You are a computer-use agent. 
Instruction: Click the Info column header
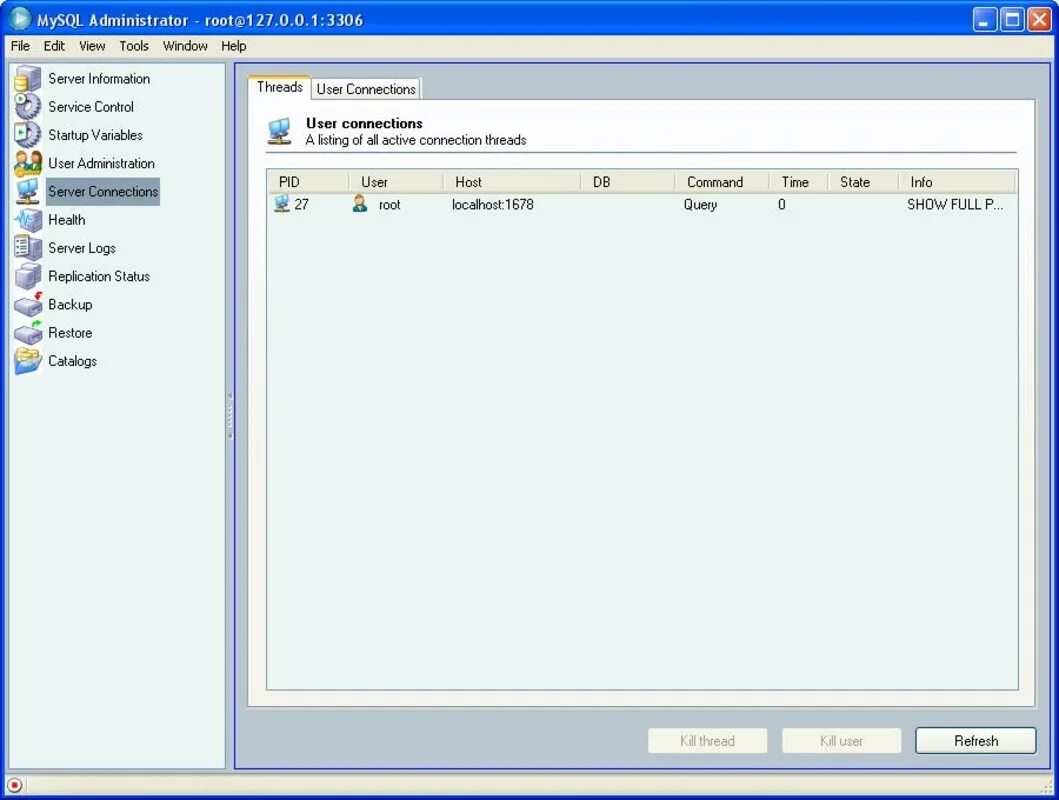point(958,182)
